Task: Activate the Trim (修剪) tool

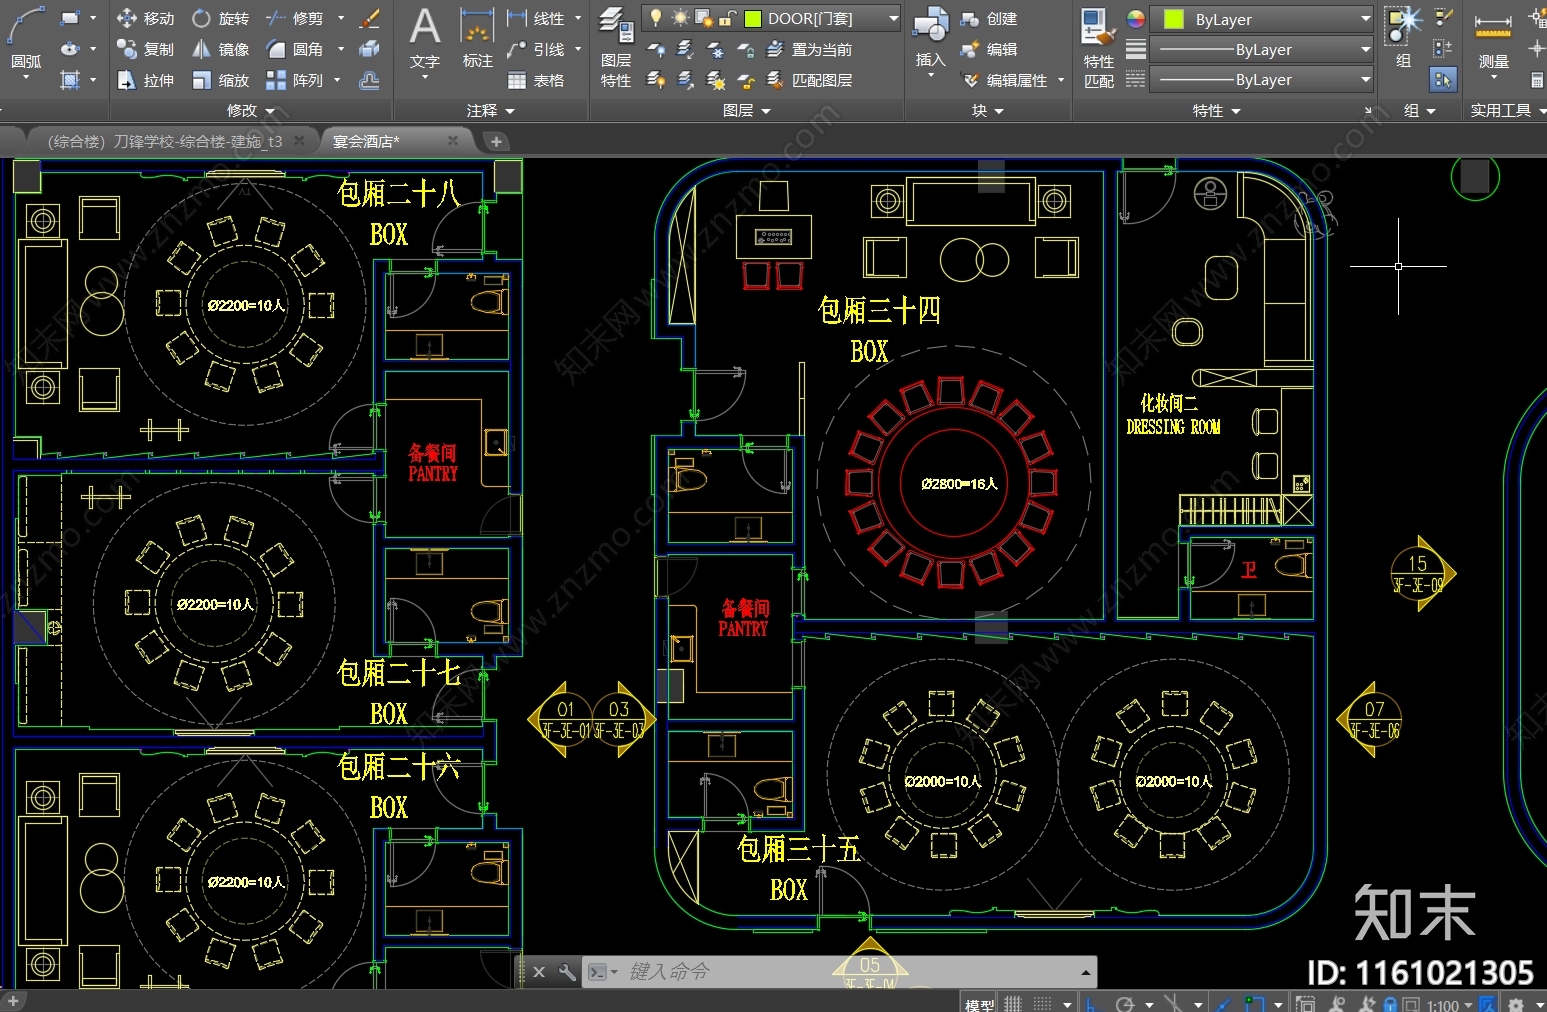Action: pyautogui.click(x=294, y=18)
